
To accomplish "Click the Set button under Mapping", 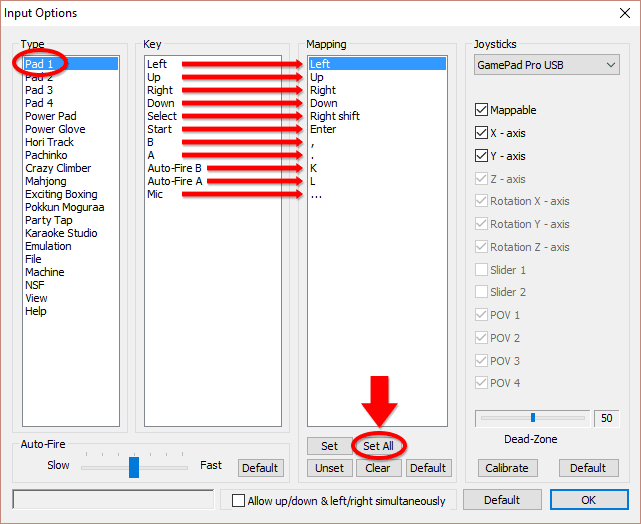I will pos(329,446).
